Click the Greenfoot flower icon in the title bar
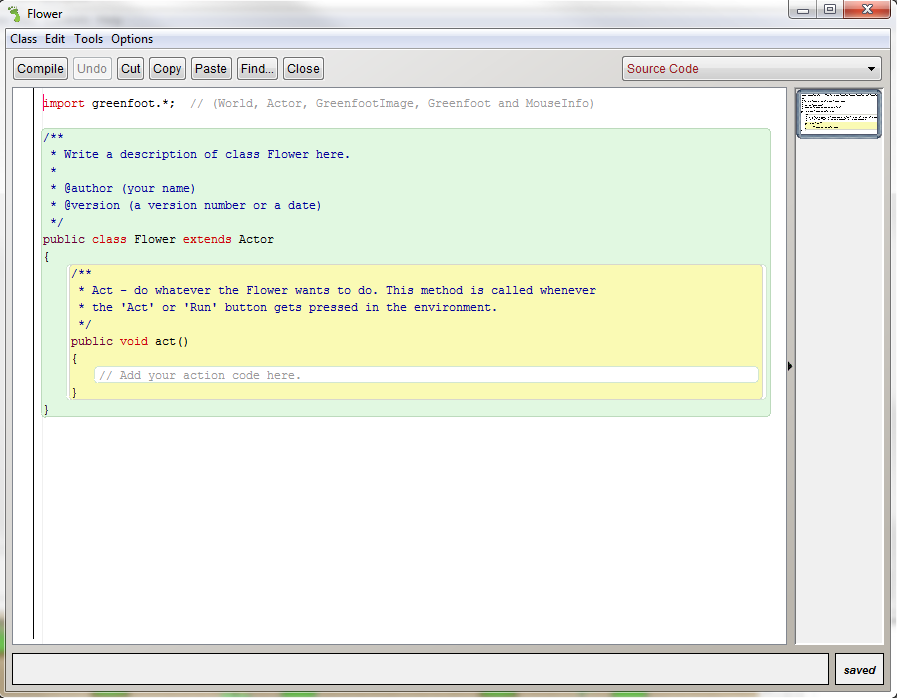 [x=11, y=10]
